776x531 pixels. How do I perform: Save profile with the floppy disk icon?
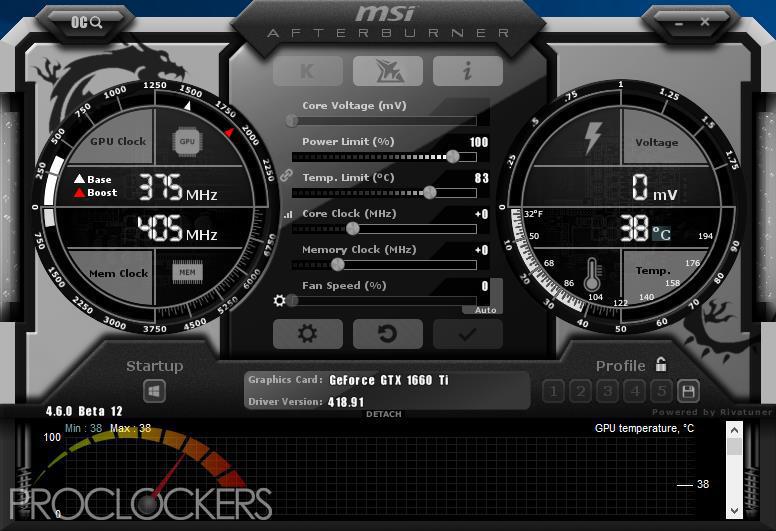pyautogui.click(x=688, y=391)
